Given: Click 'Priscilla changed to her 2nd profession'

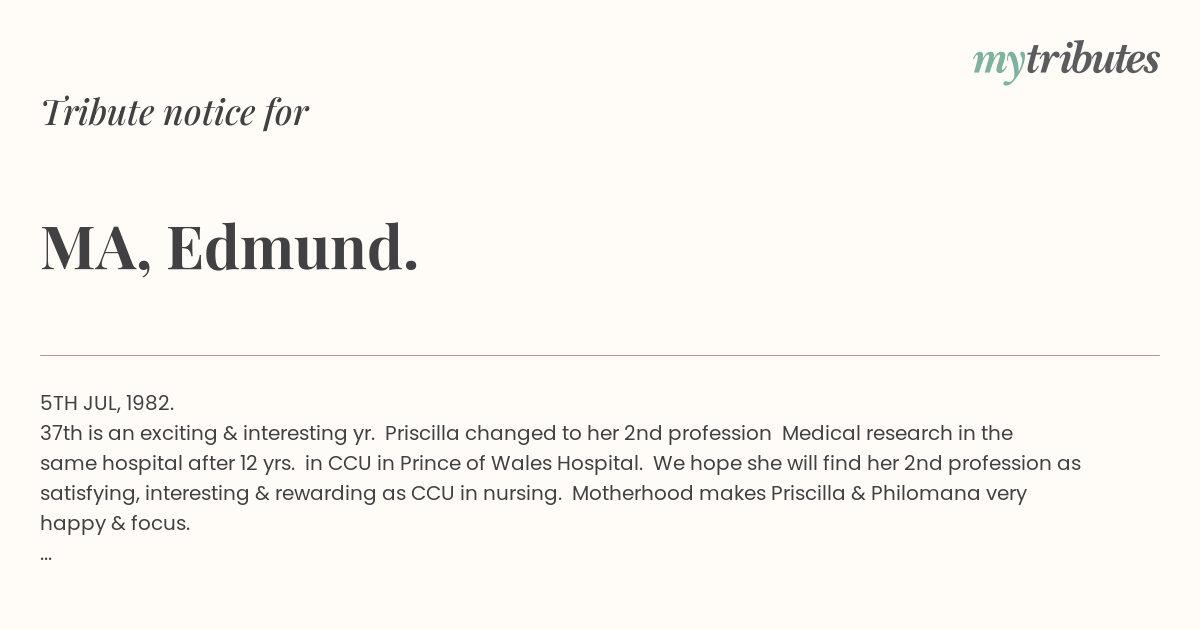Looking at the screenshot, I should (x=578, y=433).
